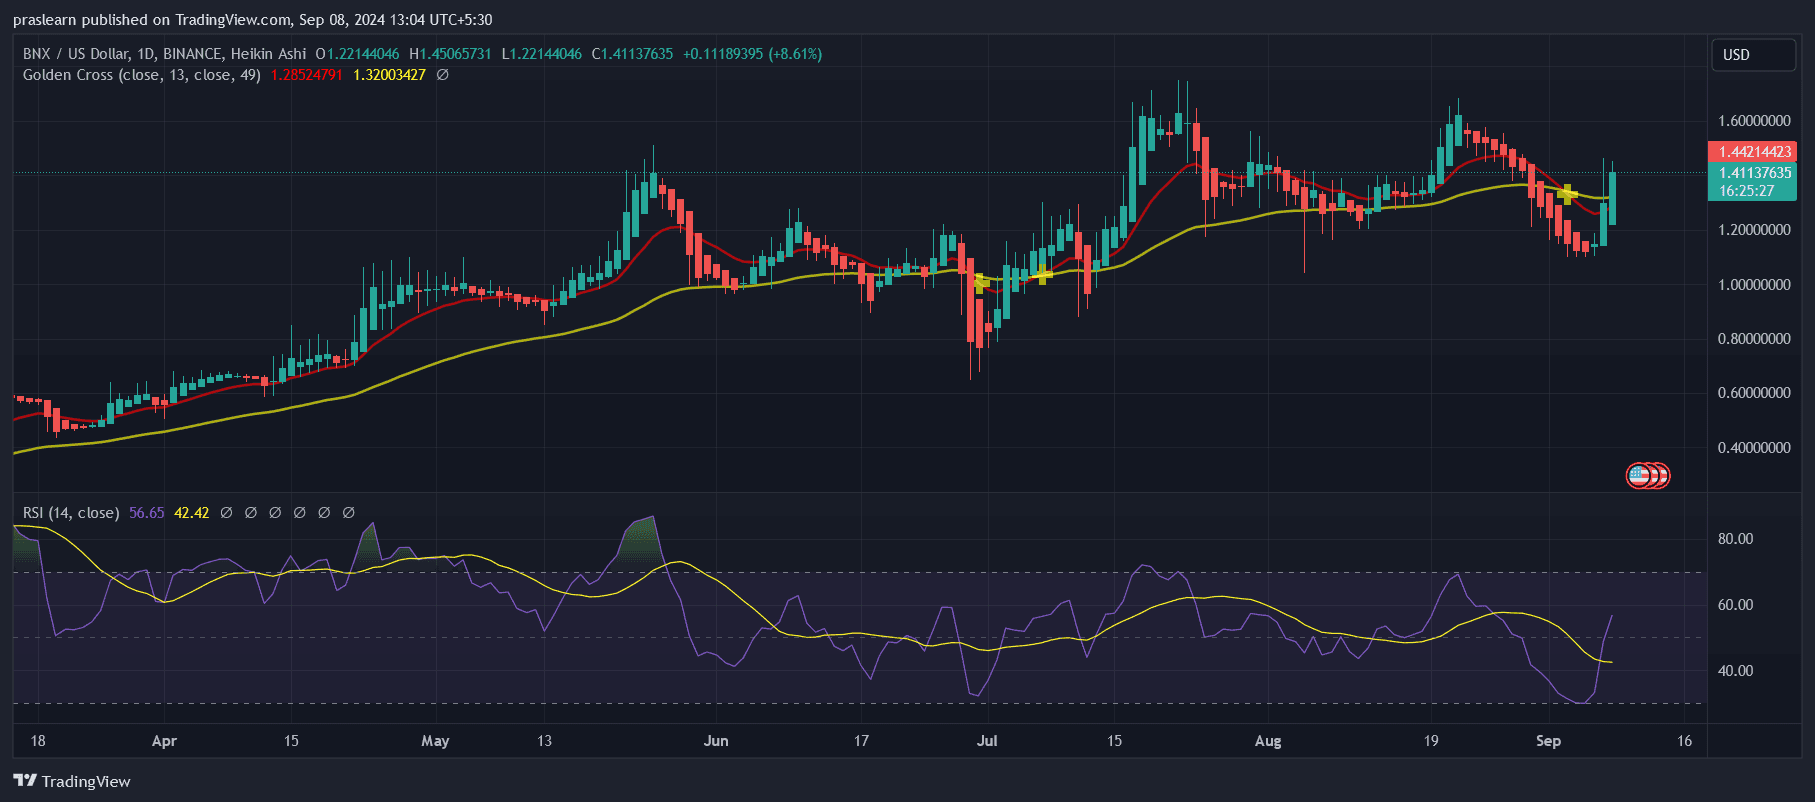Click the open value O1.22144046

357,54
